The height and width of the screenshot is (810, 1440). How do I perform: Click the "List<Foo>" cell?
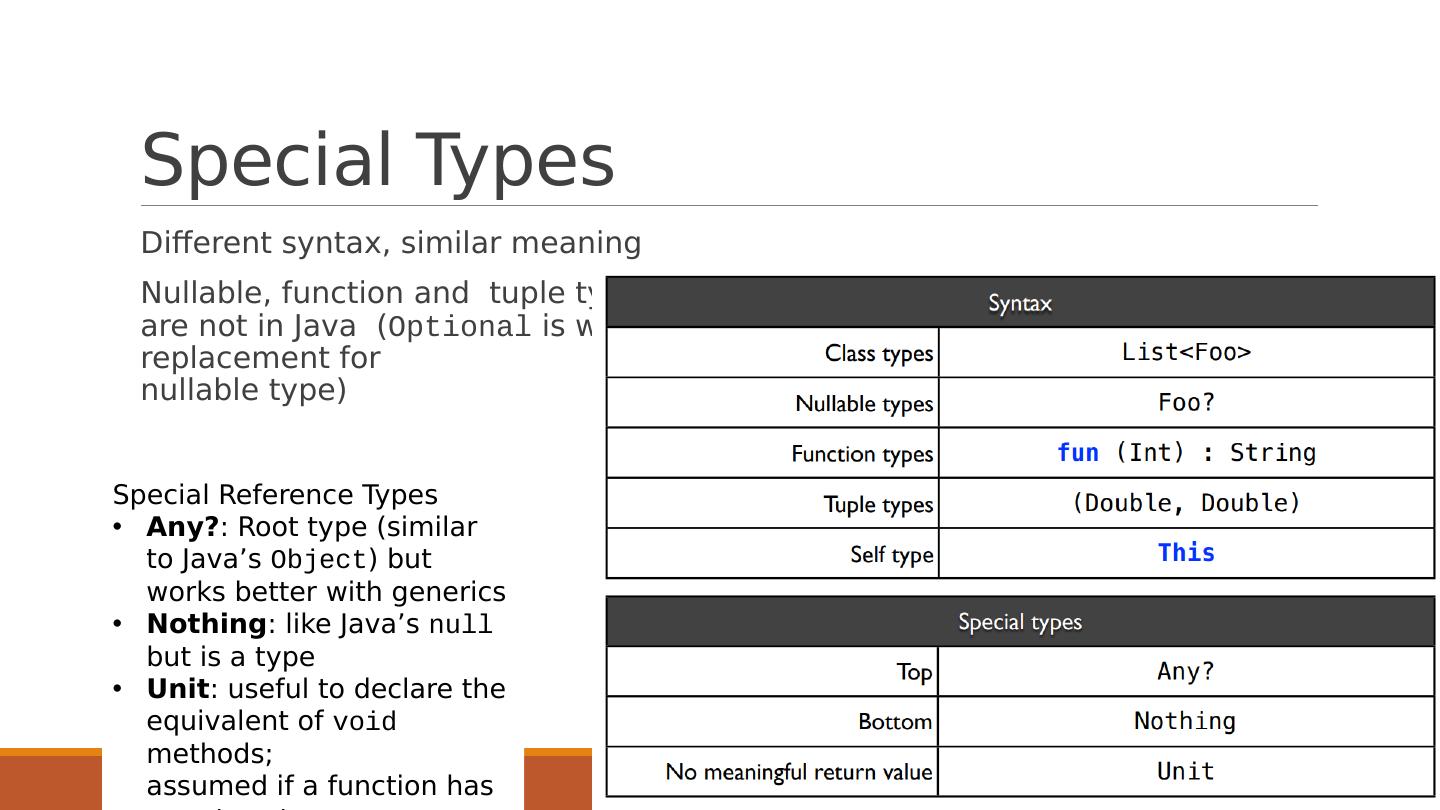tap(1186, 352)
